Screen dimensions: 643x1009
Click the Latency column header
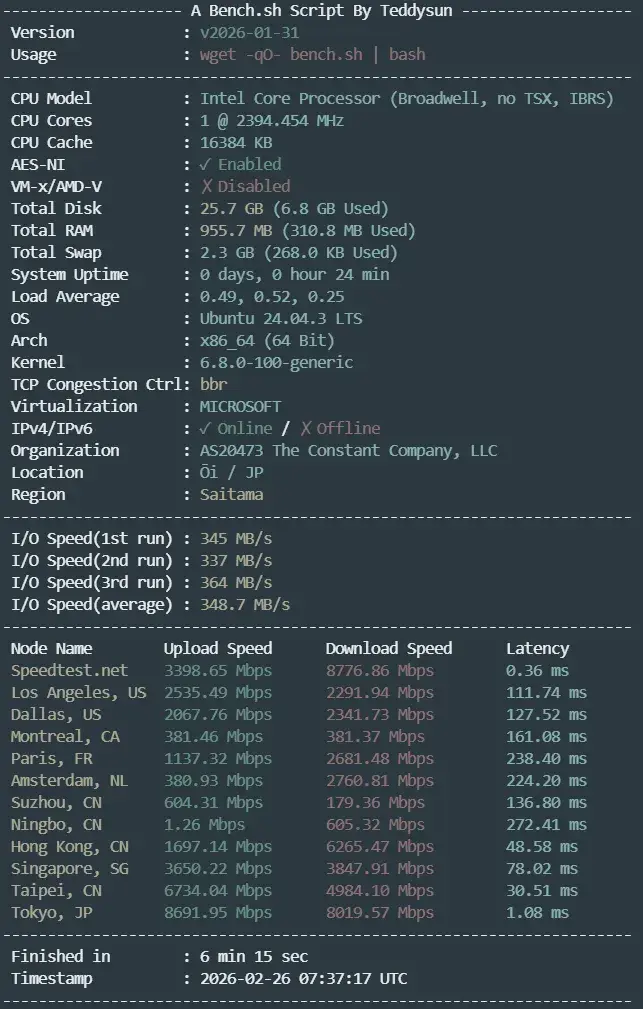(537, 648)
